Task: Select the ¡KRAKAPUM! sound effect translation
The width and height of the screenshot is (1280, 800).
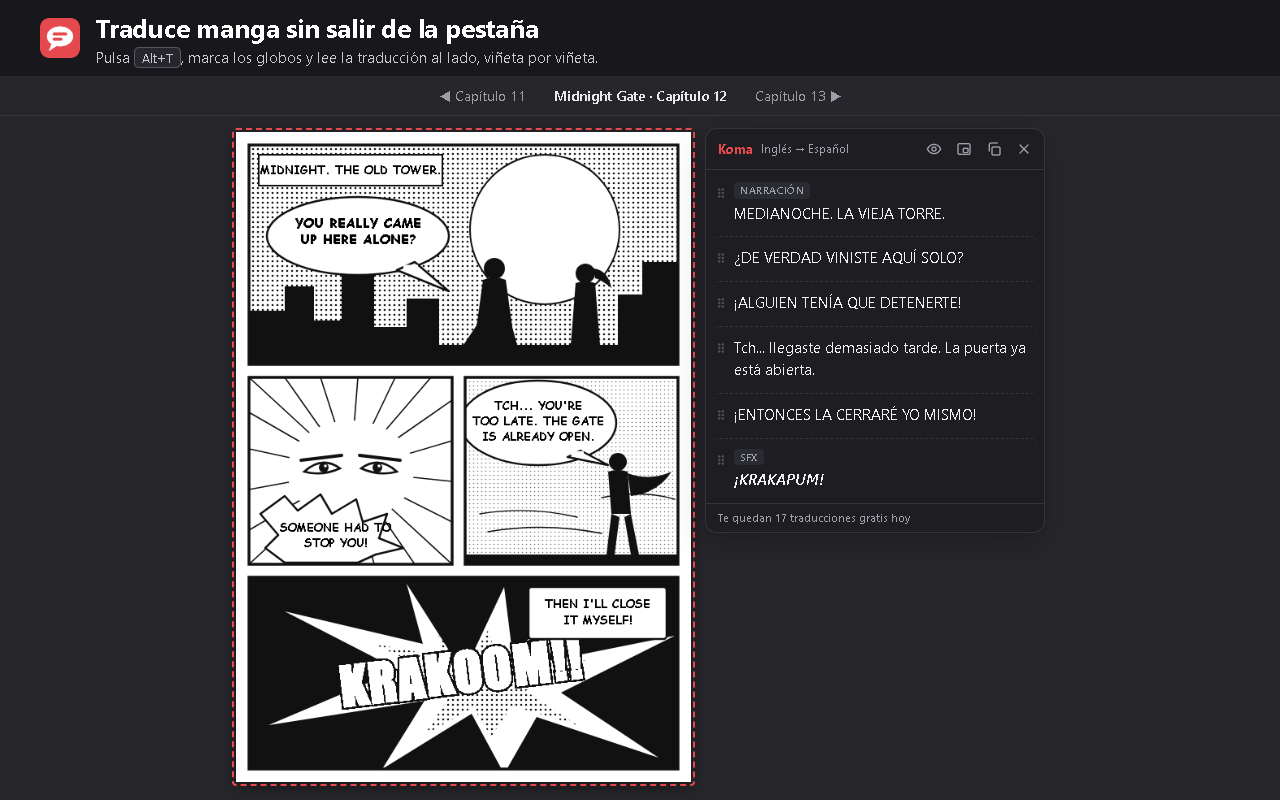Action: 779,480
